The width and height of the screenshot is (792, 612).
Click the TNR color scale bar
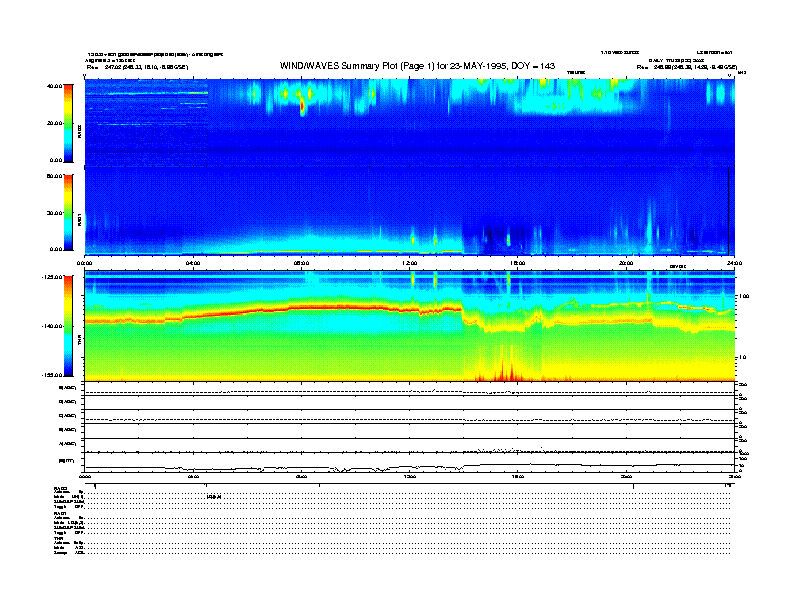(x=68, y=326)
